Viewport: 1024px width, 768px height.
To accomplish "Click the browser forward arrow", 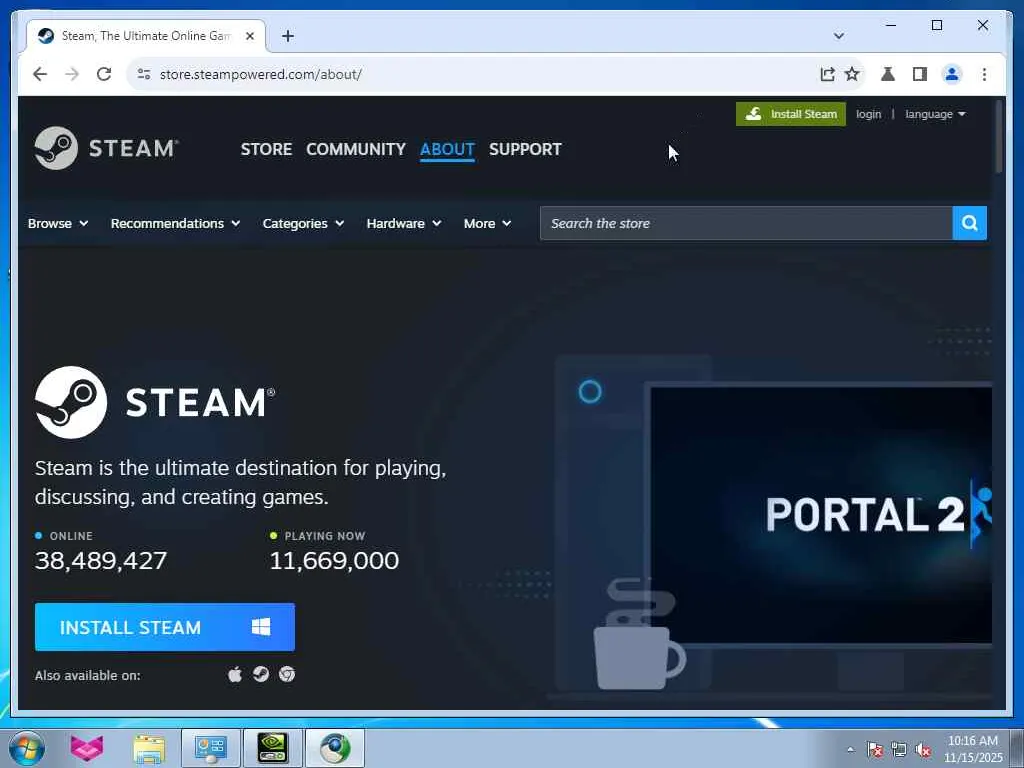I will (72, 74).
